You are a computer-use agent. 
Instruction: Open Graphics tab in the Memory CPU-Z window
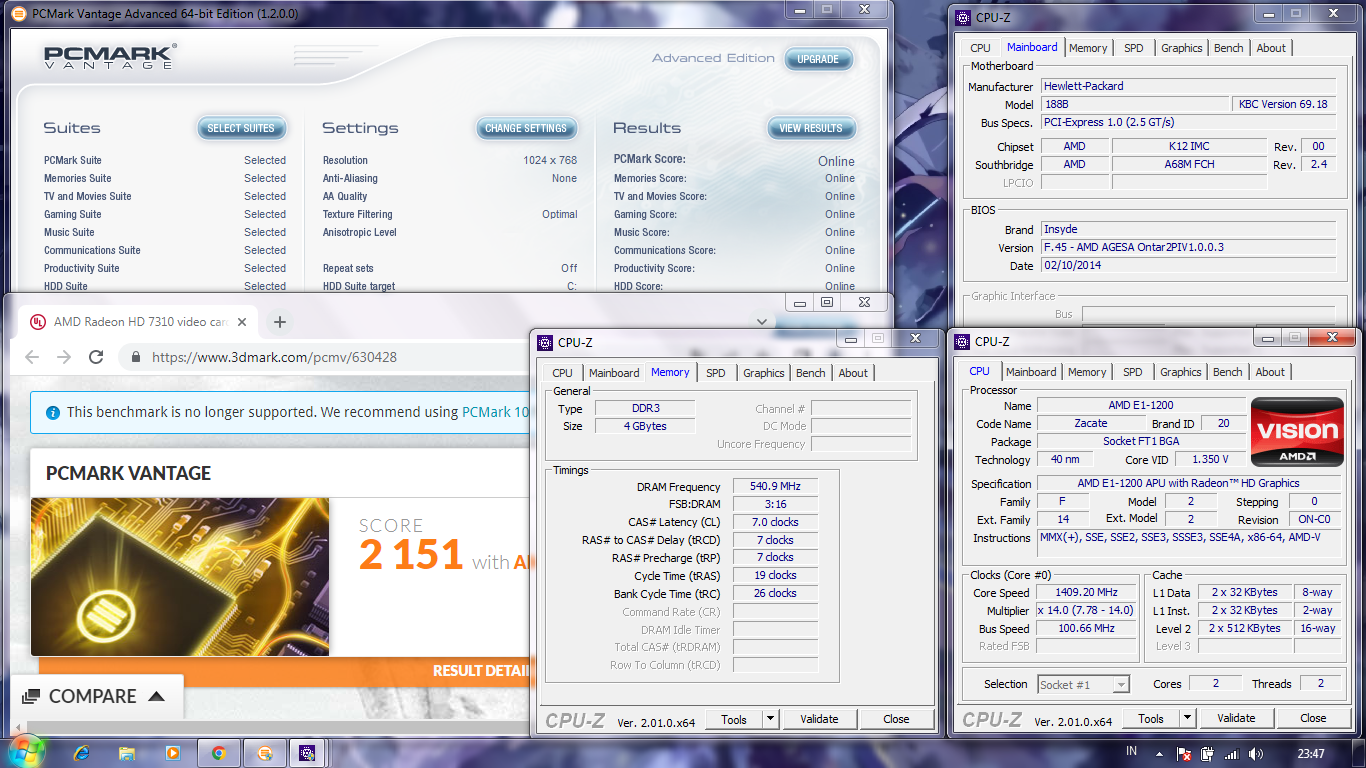[x=763, y=373]
